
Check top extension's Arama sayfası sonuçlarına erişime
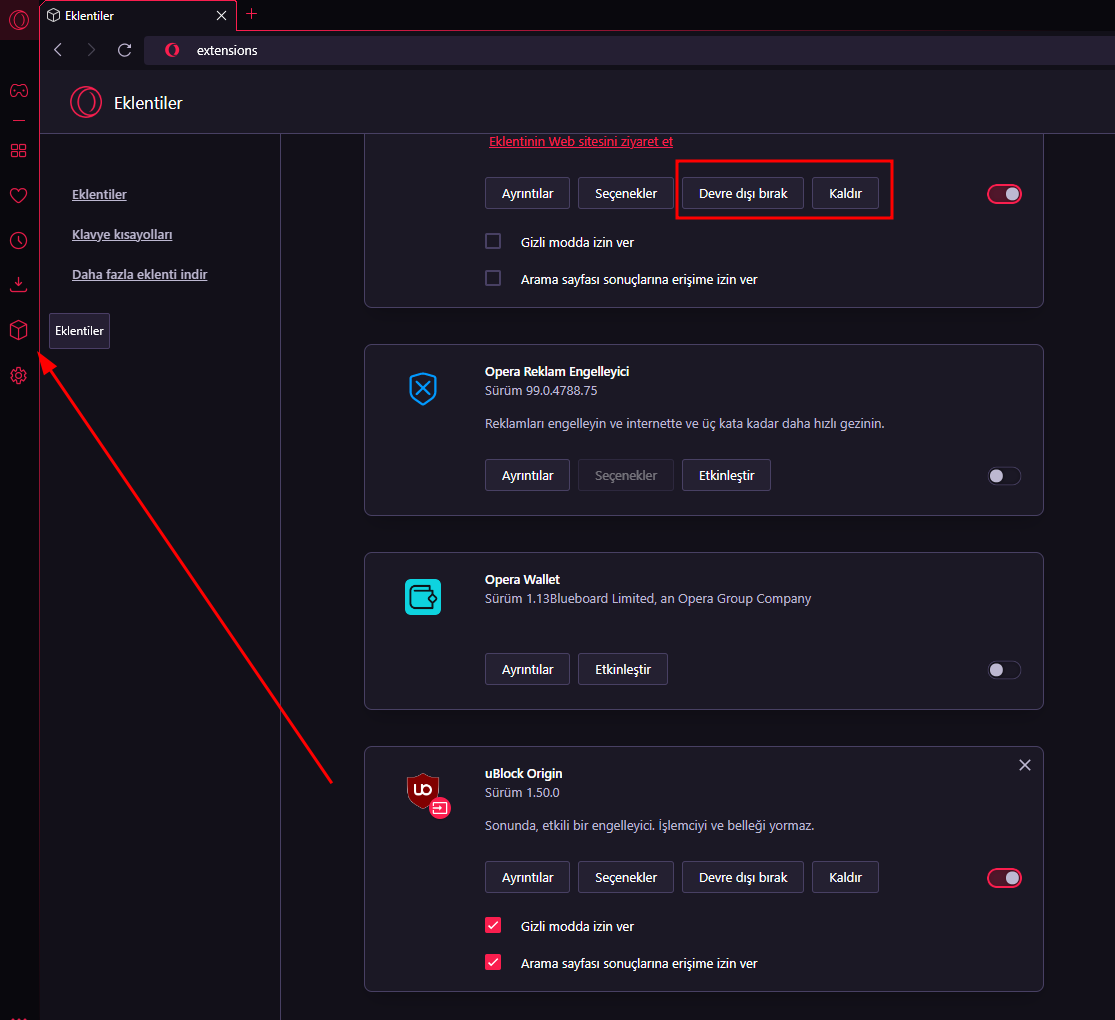coord(493,278)
